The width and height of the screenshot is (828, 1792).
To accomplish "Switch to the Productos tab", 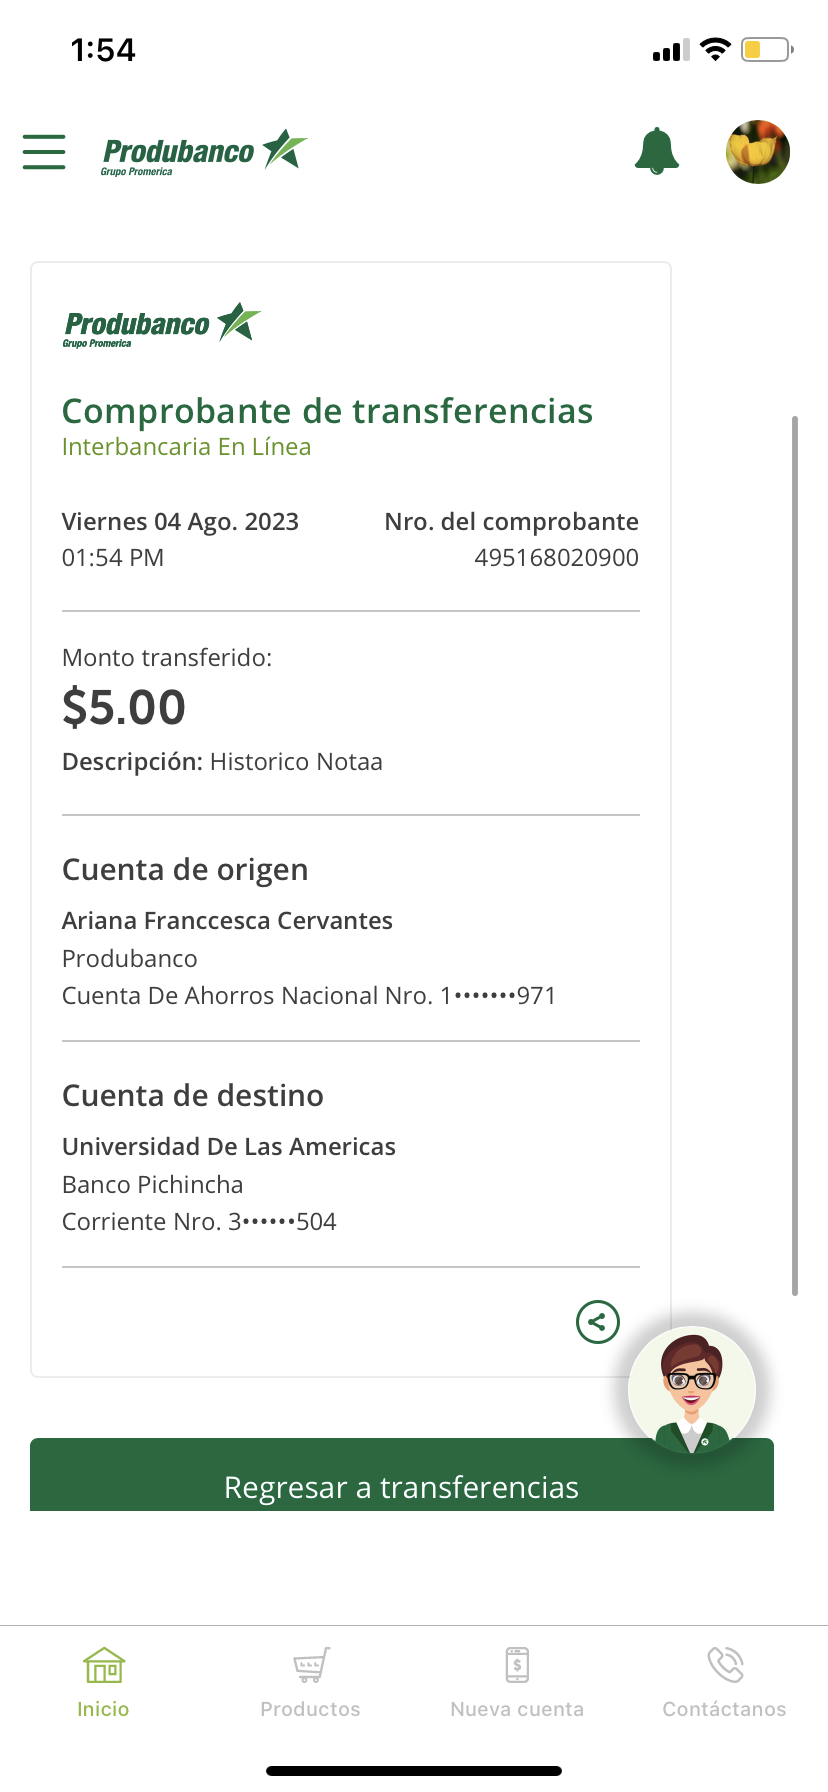I will pos(310,1682).
